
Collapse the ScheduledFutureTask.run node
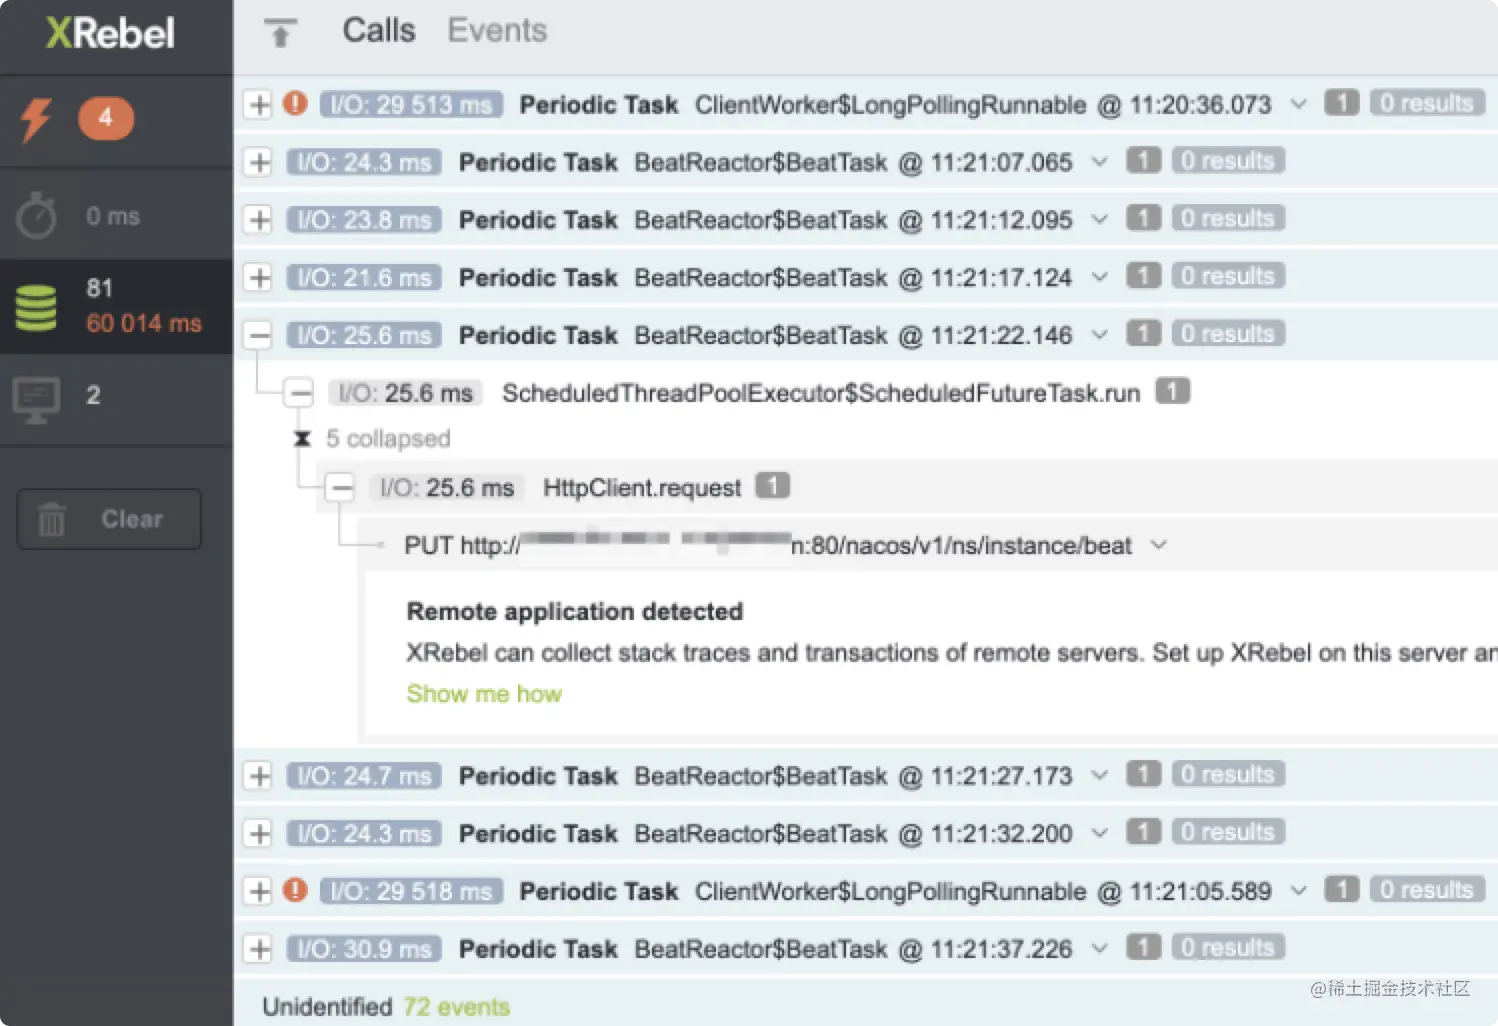[299, 392]
